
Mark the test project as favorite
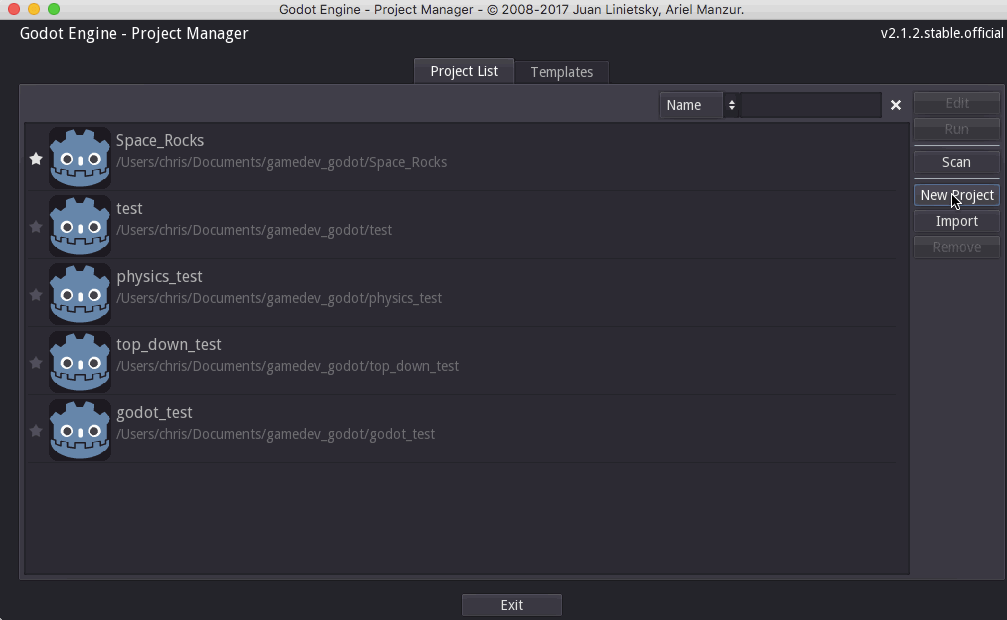(x=36, y=226)
